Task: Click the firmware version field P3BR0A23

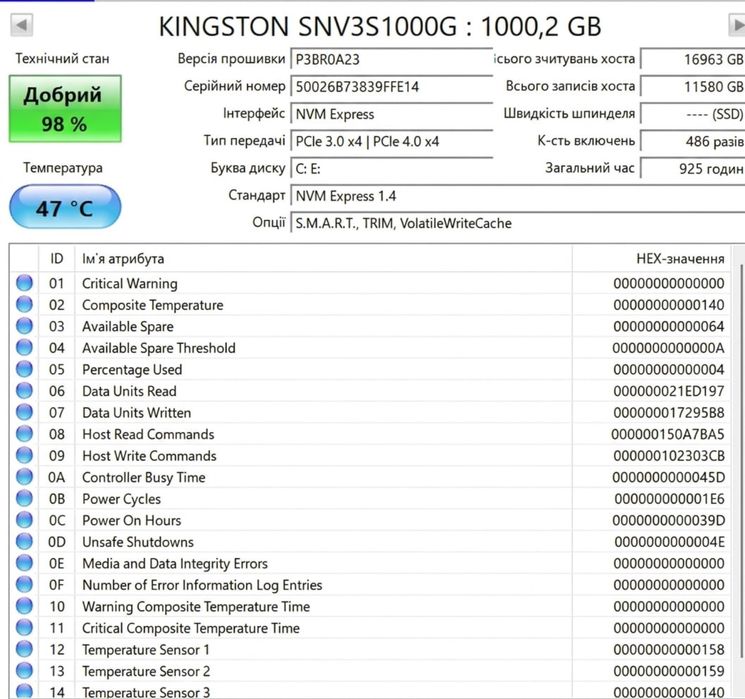Action: 392,59
